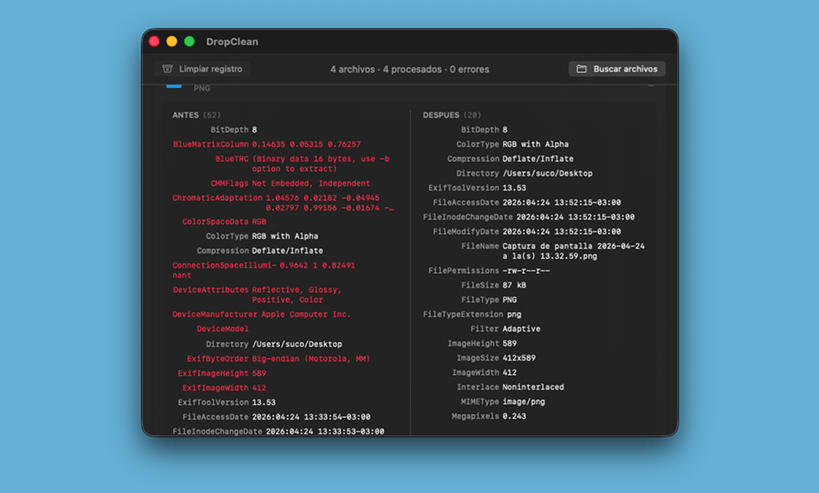Click the DeviceAttributes Reflective, Glossy row
The width and height of the screenshot is (819, 493).
pyautogui.click(x=257, y=295)
